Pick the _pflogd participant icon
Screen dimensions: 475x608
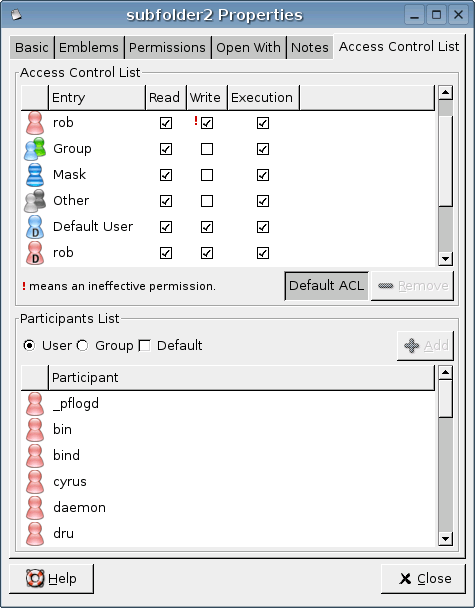tap(35, 404)
